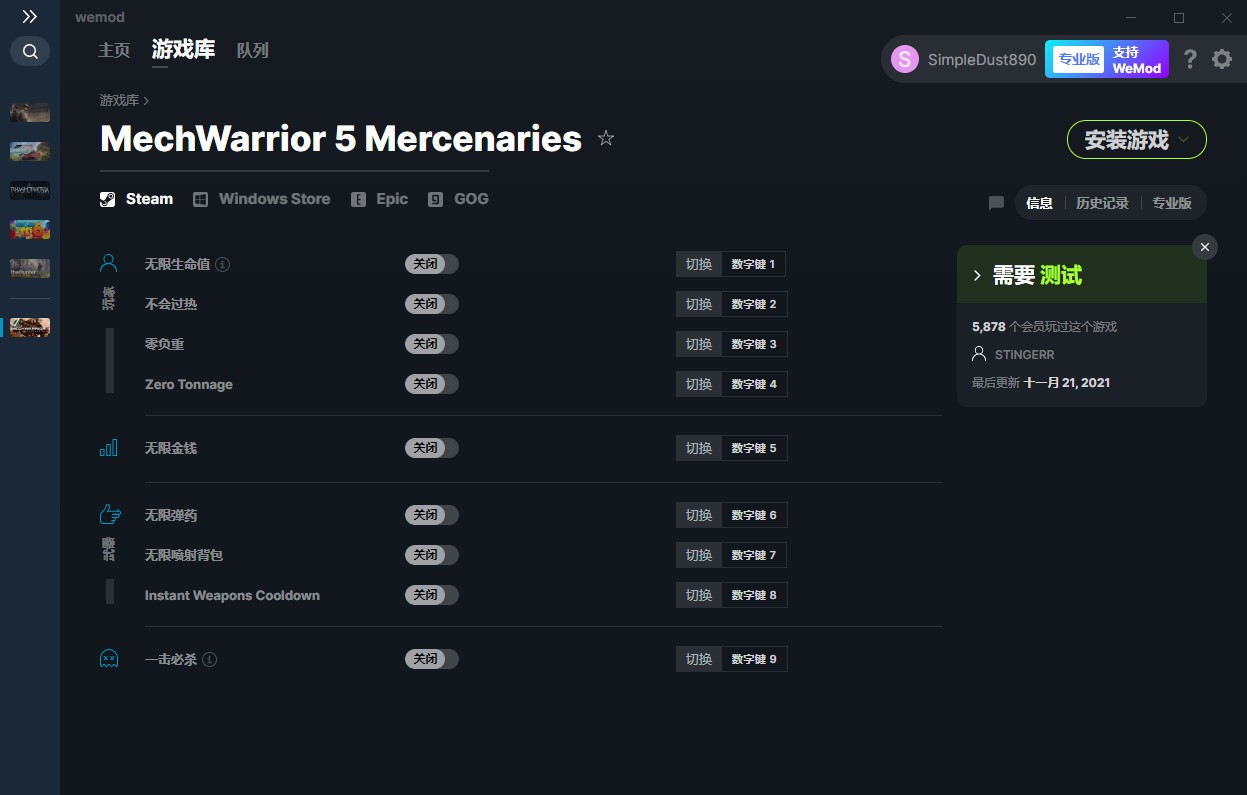
Task: Select the Windows Store platform tab
Action: [262, 199]
